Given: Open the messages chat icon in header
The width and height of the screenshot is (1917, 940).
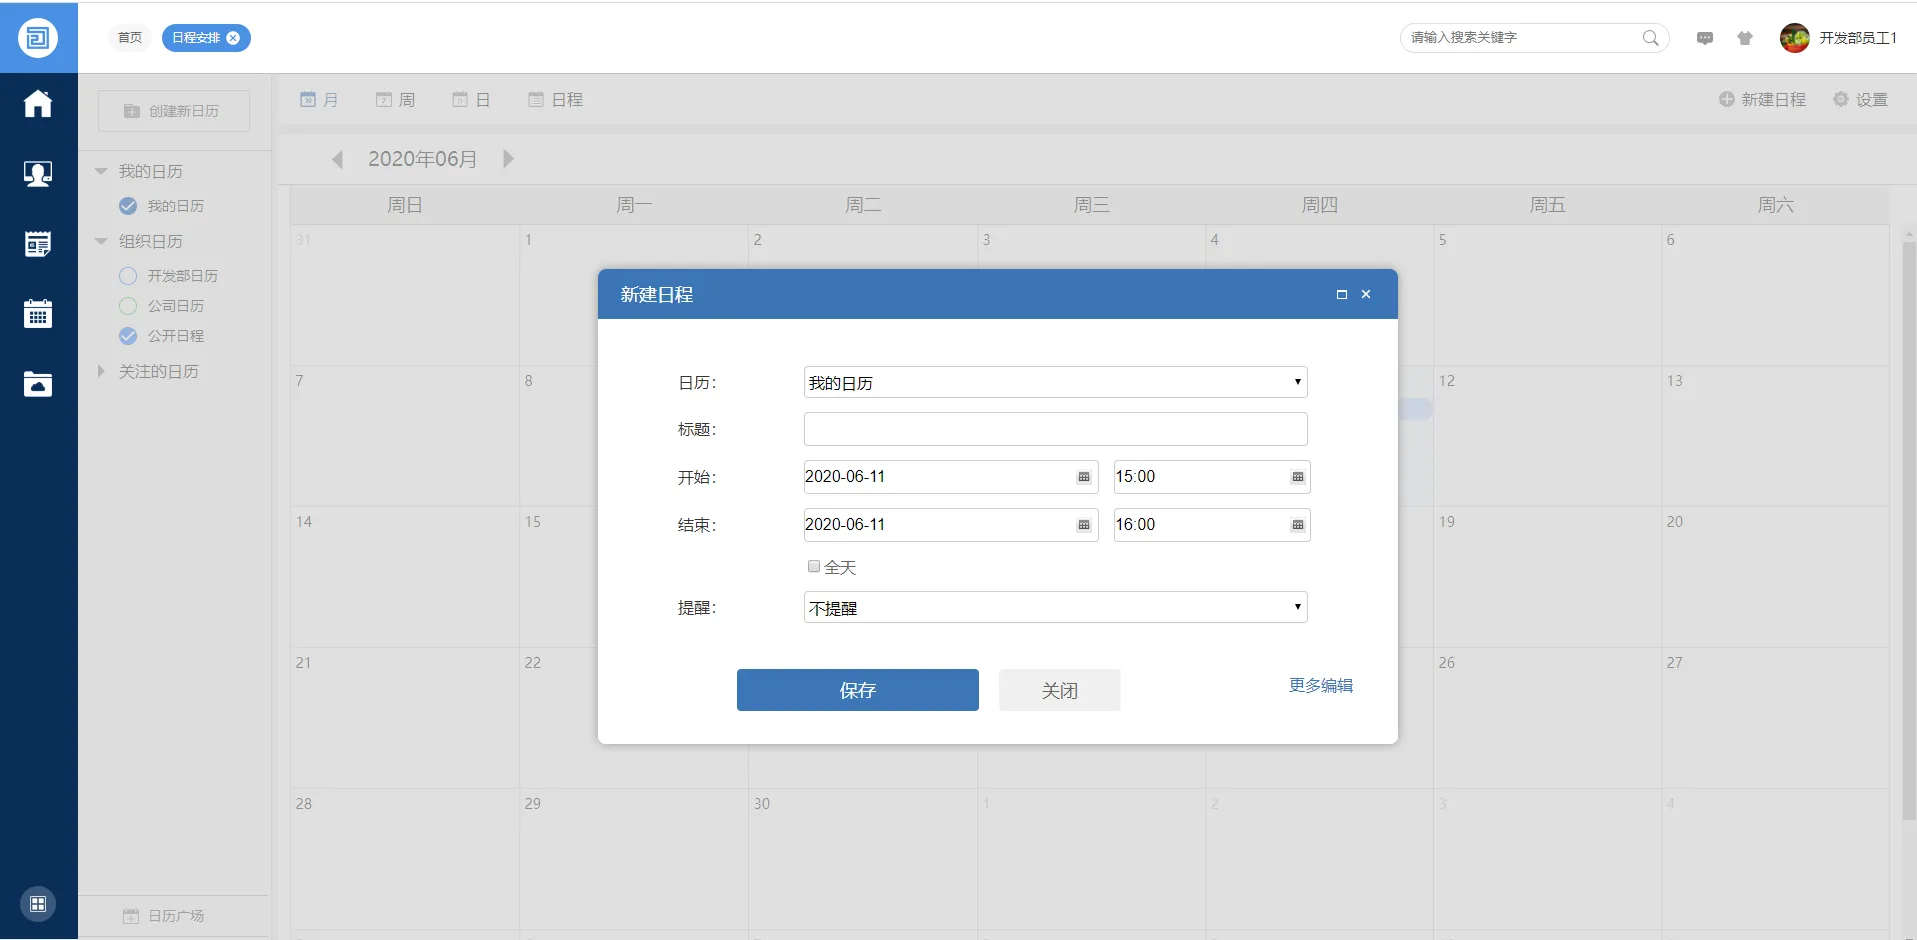Looking at the screenshot, I should 1705,38.
